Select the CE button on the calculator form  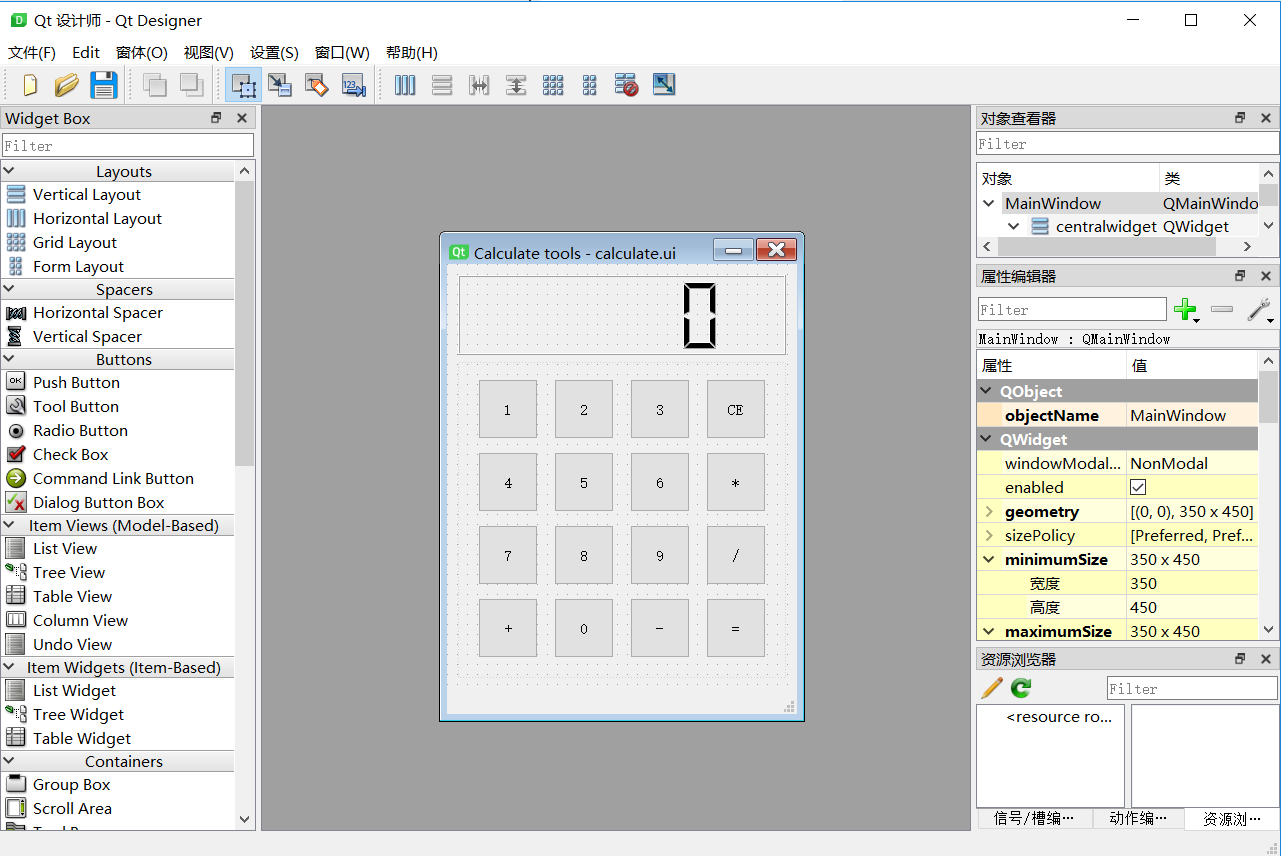coord(736,409)
